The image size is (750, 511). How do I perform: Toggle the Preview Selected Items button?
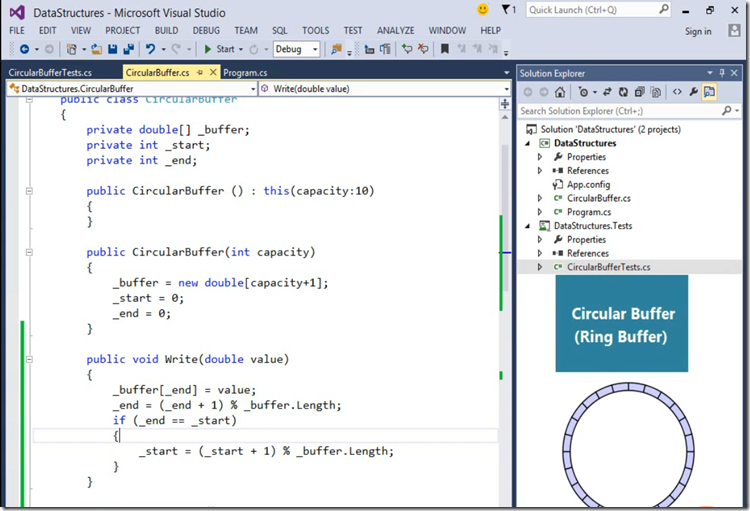click(709, 92)
